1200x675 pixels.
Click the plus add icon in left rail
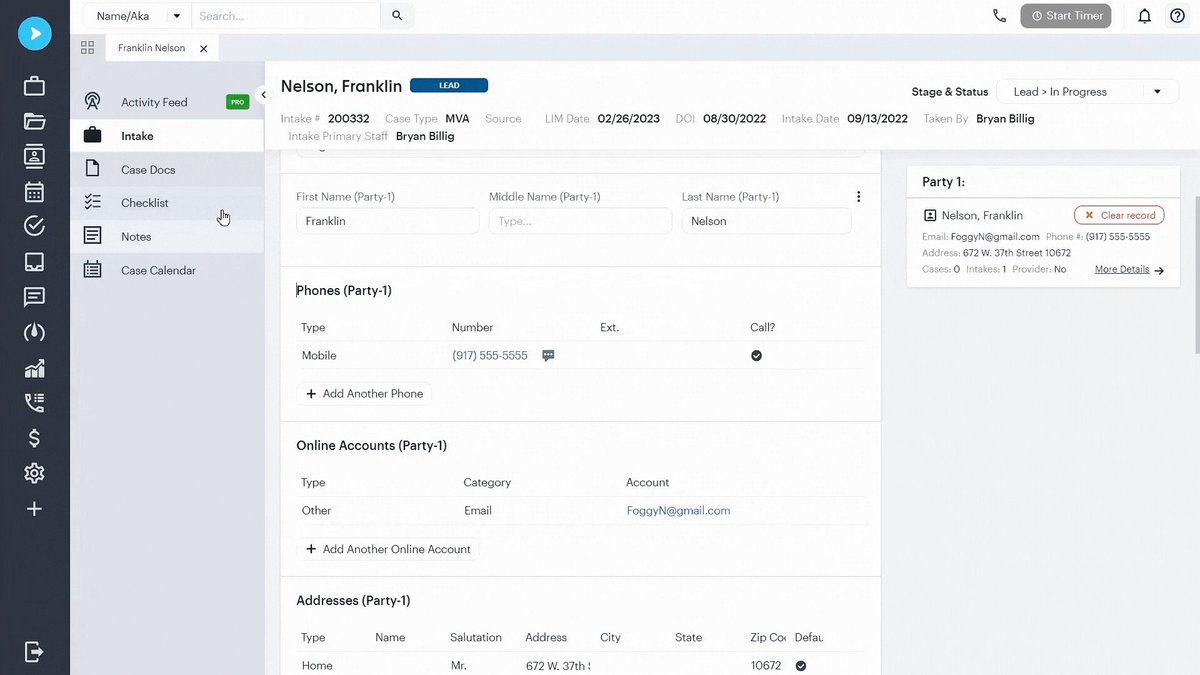34,509
